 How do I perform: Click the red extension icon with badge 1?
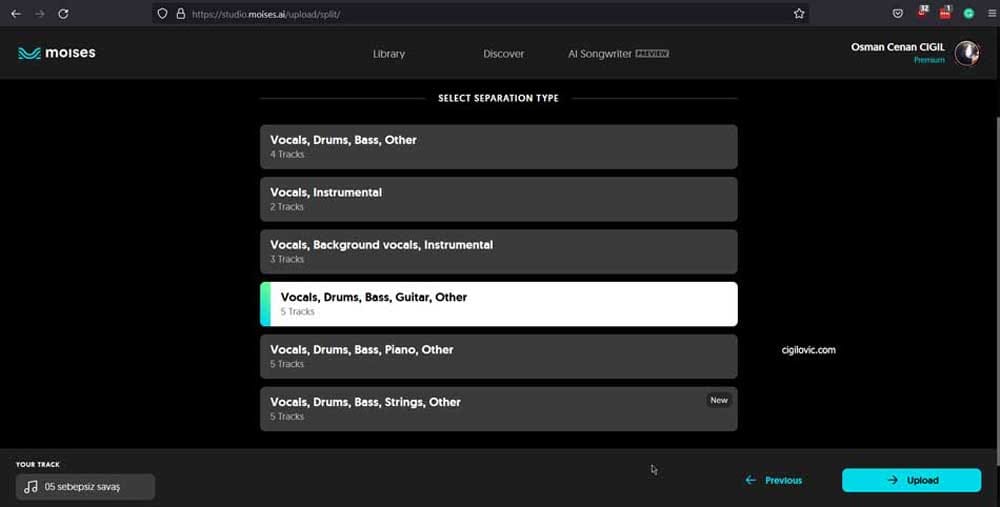tap(945, 12)
